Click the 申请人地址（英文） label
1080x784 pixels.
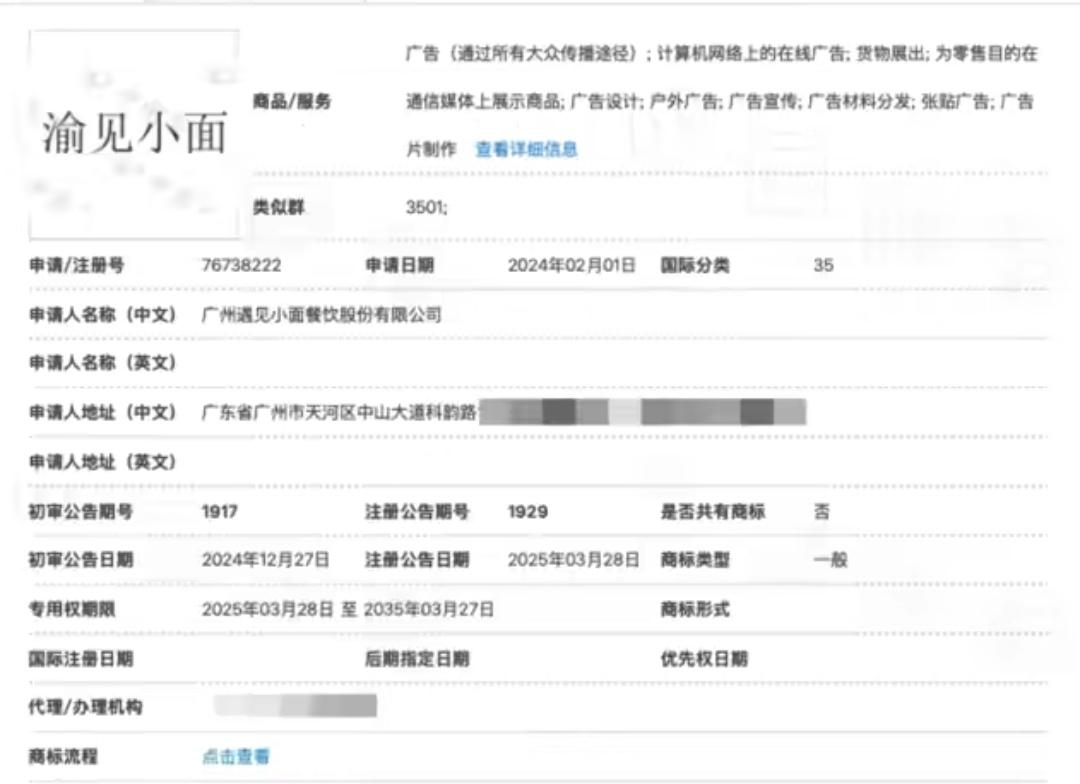103,461
